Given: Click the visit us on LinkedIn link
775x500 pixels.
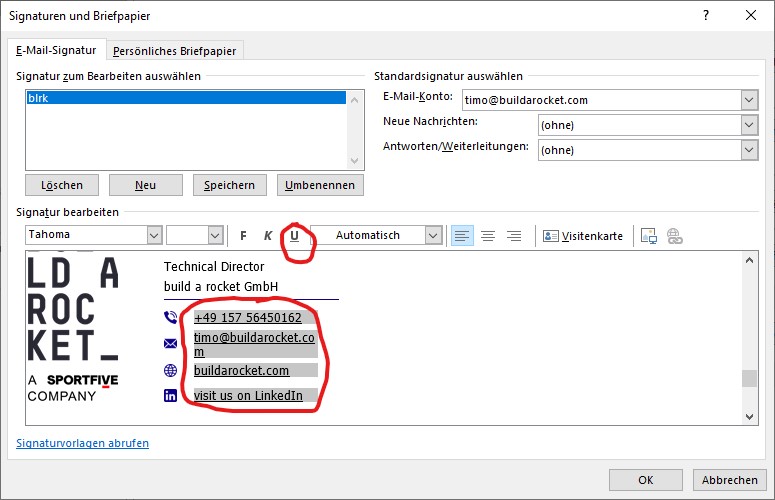Looking at the screenshot, I should pos(248,396).
